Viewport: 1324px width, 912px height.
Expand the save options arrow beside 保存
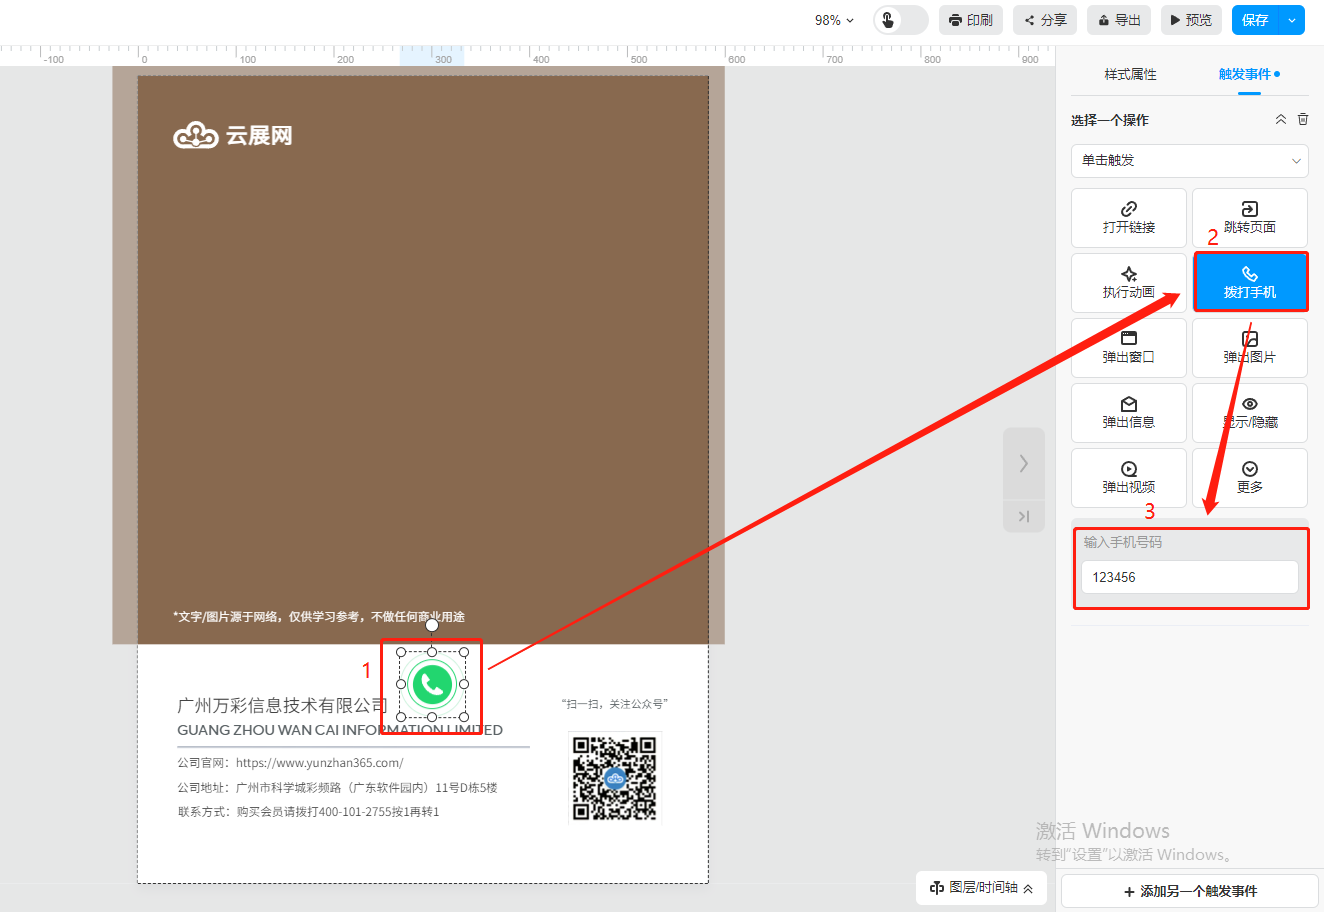[1292, 20]
